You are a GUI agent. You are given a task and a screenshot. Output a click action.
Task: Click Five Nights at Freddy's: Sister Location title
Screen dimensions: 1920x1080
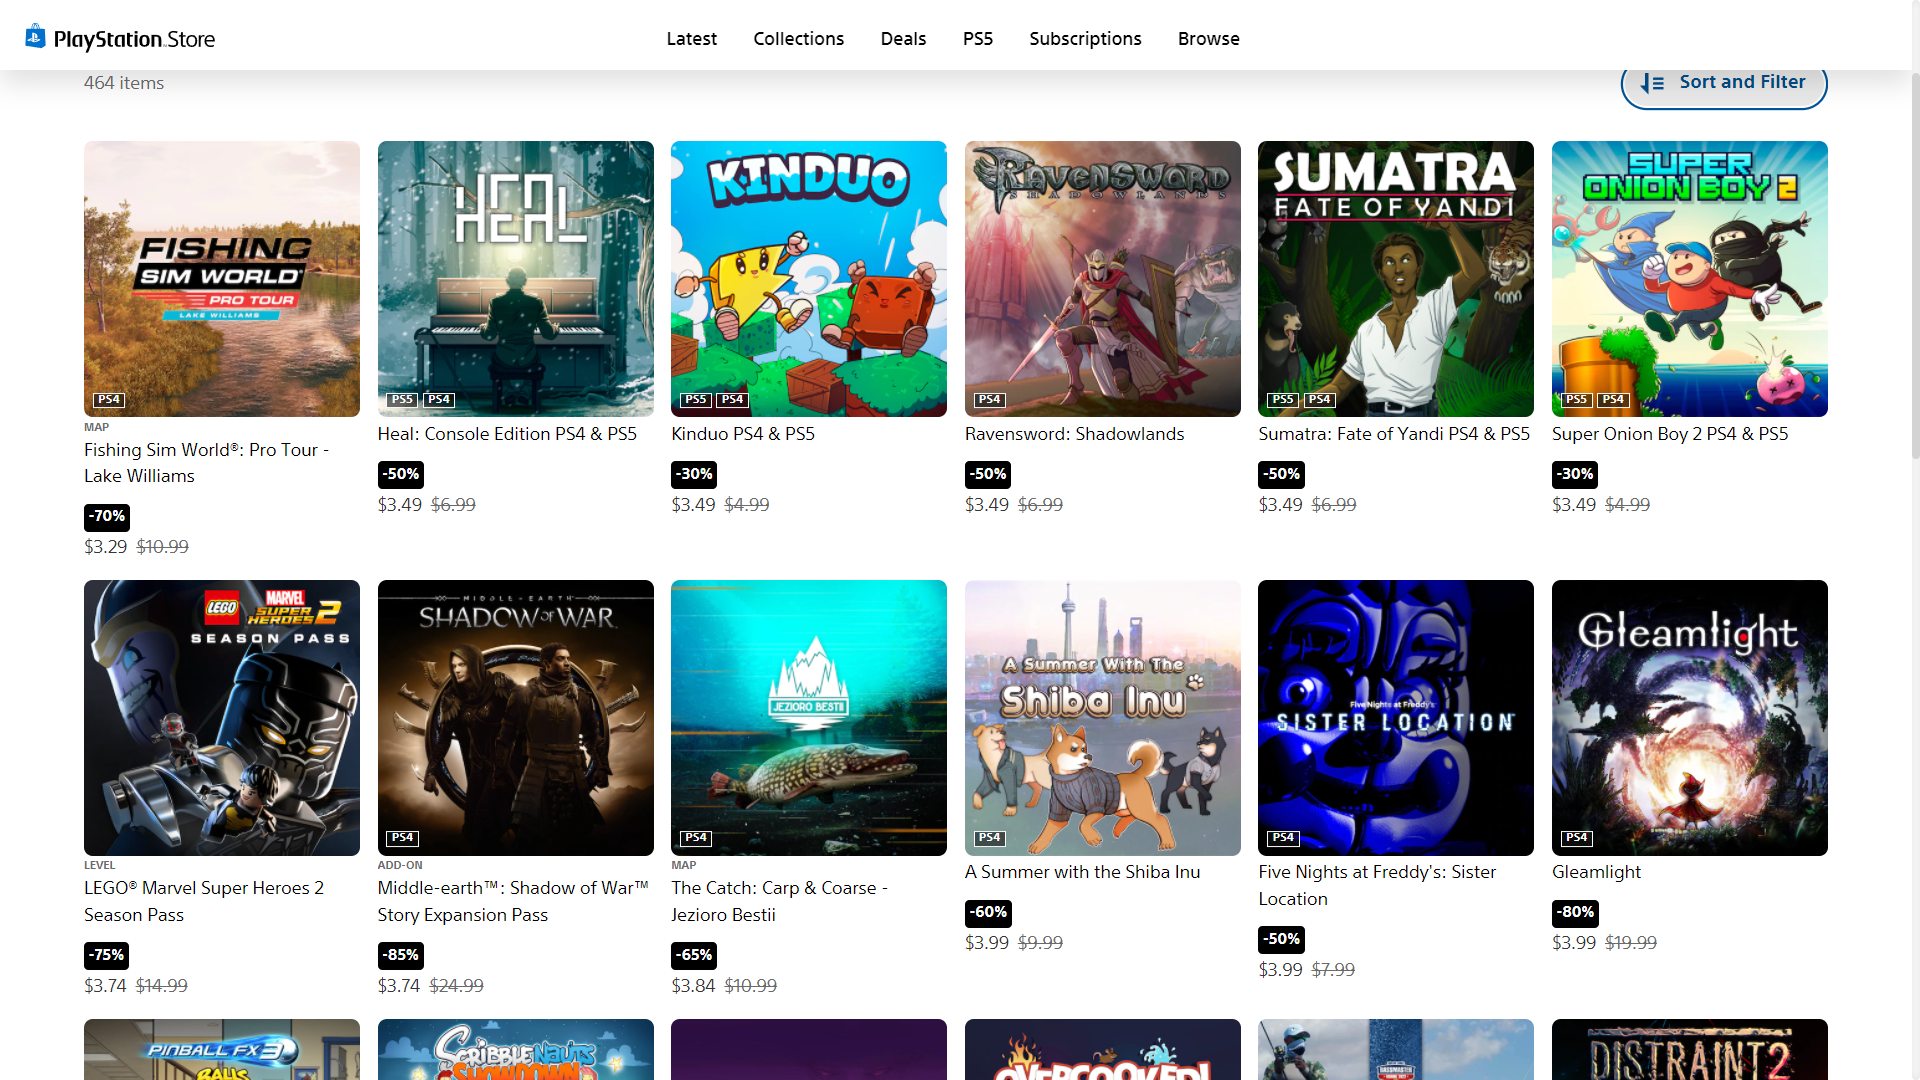pyautogui.click(x=1377, y=885)
